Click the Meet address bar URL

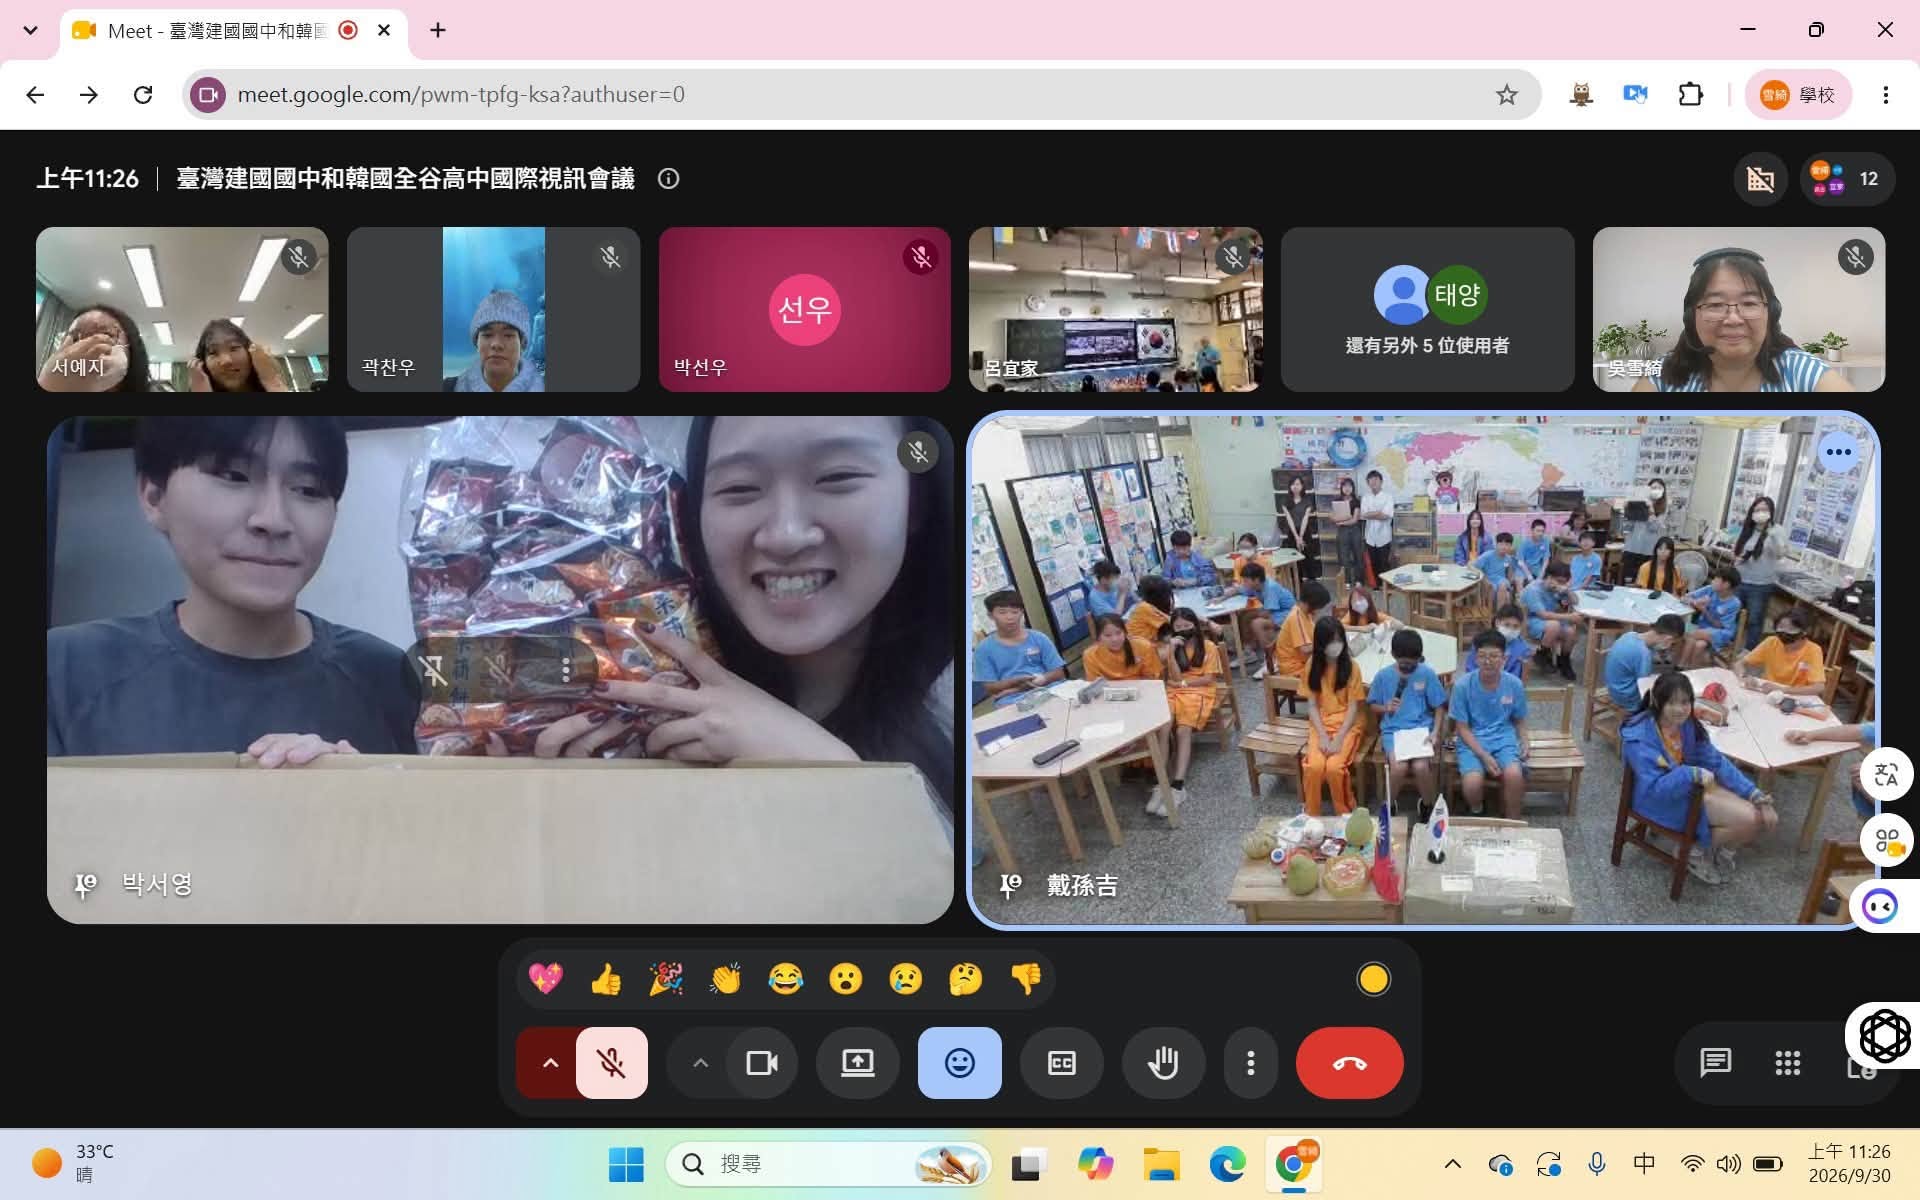(461, 95)
